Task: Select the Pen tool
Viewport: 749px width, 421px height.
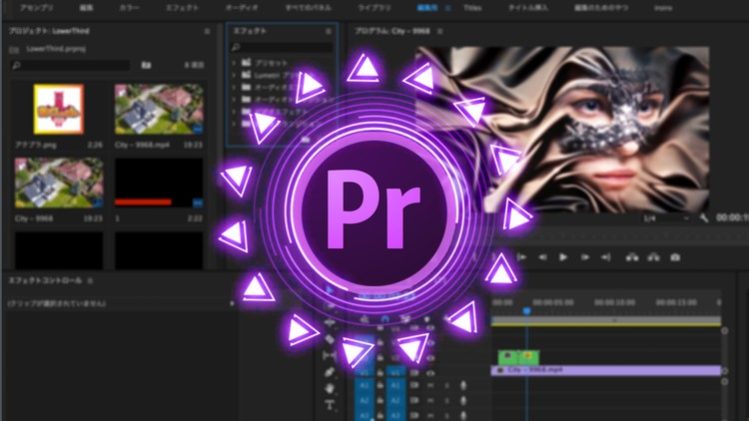Action: (330, 372)
